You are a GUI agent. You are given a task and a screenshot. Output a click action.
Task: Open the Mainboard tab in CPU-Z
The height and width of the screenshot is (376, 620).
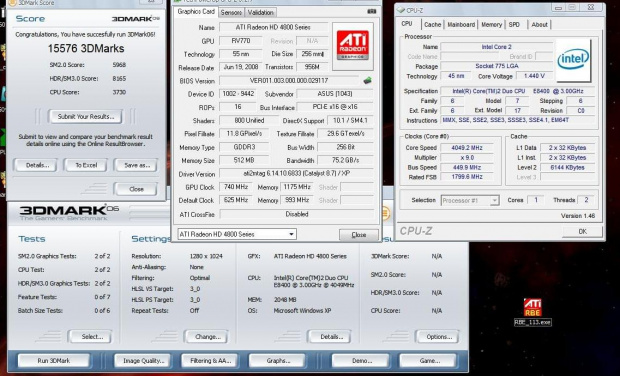coord(461,25)
